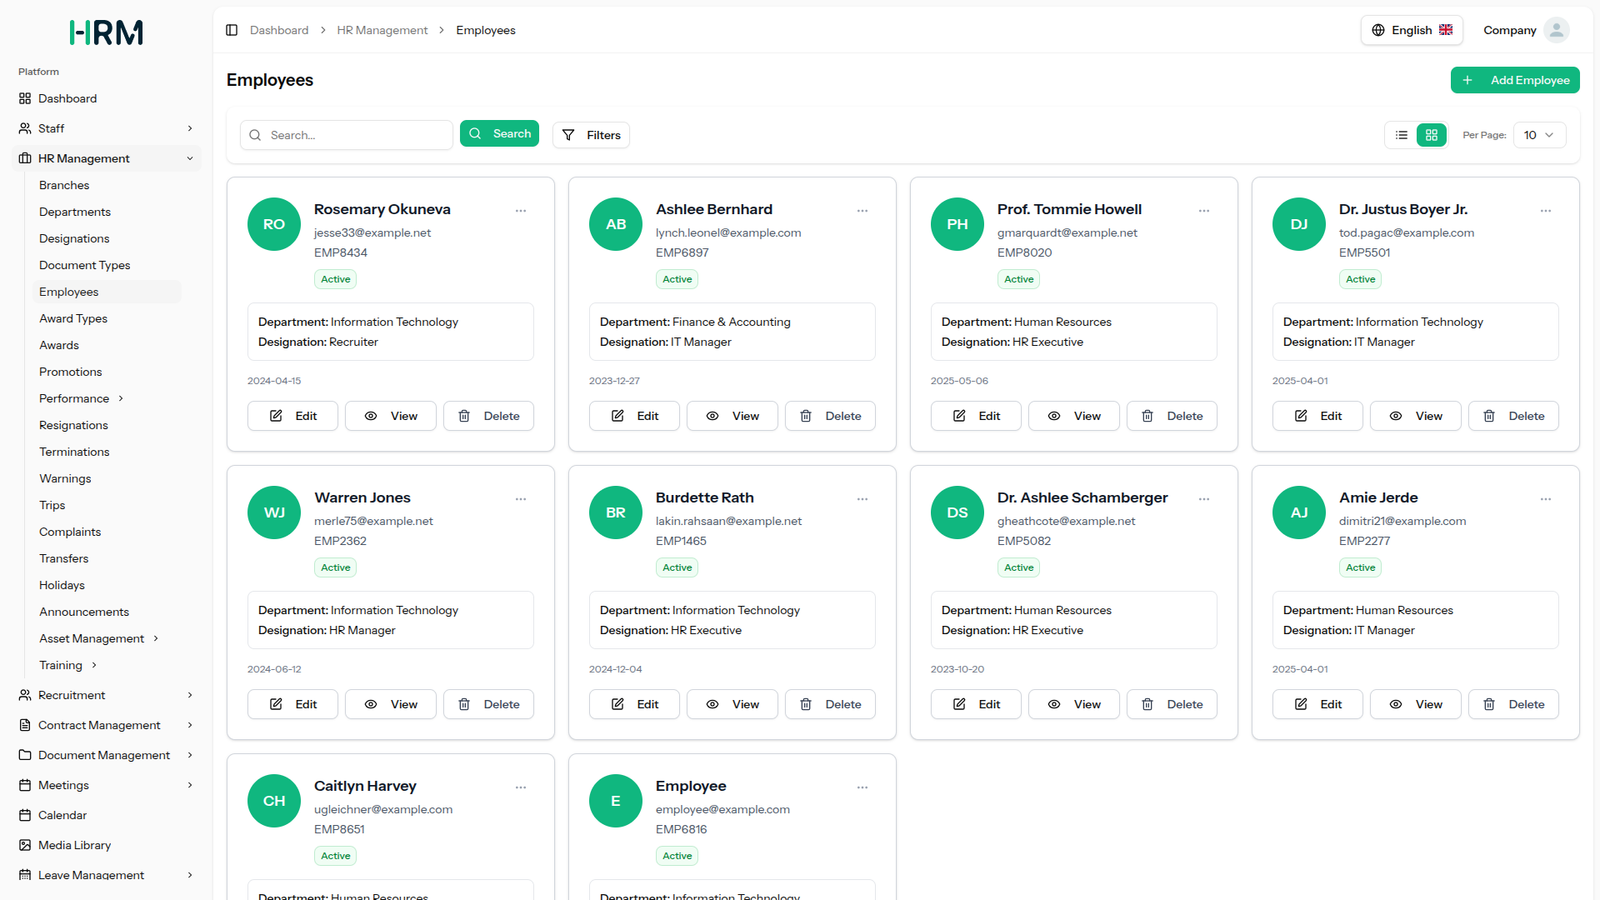Expand the Recruitment menu
Image resolution: width=1600 pixels, height=900 pixels.
[x=106, y=695]
